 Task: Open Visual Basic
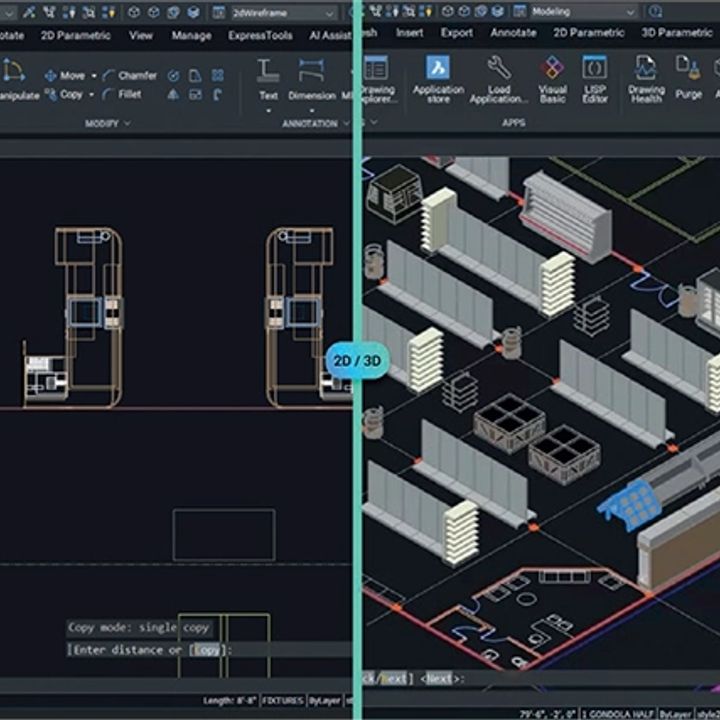pos(552,79)
